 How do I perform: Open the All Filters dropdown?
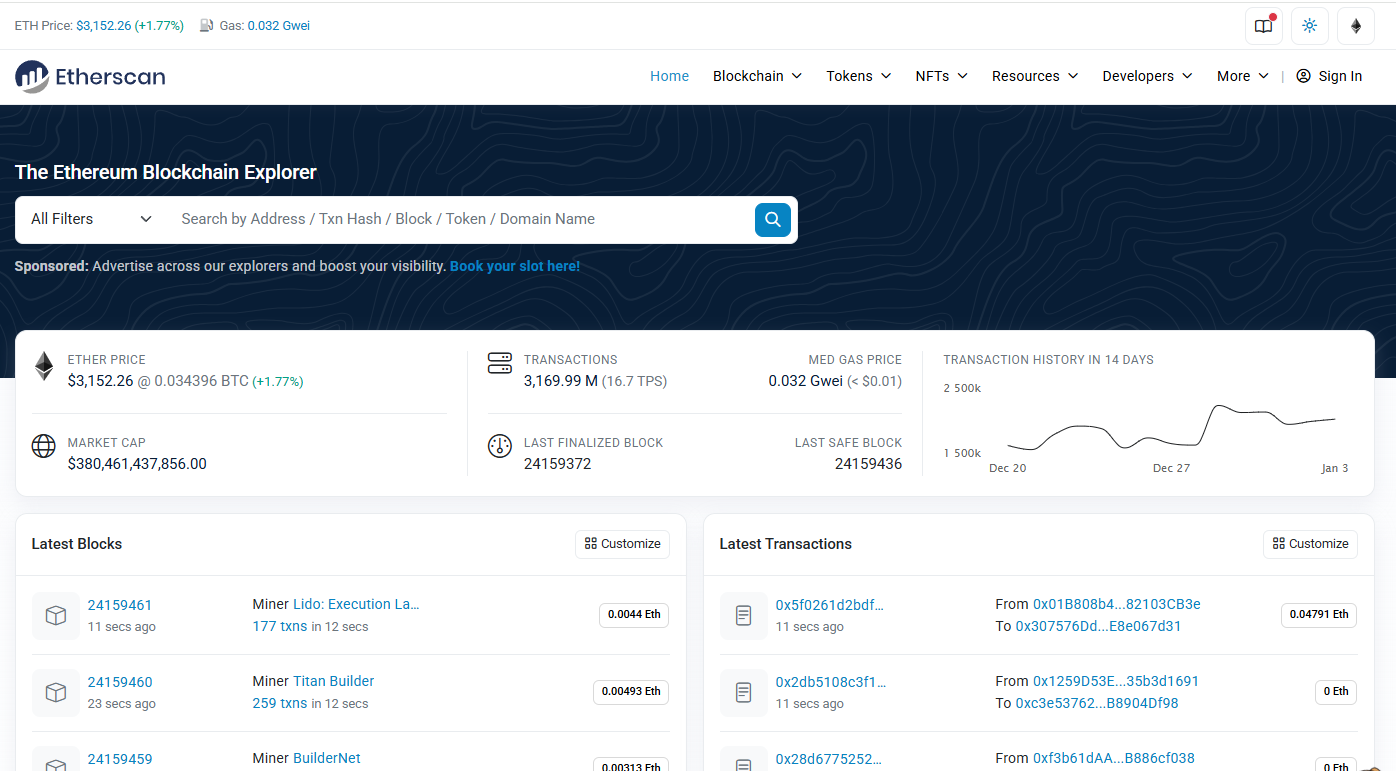pos(91,219)
